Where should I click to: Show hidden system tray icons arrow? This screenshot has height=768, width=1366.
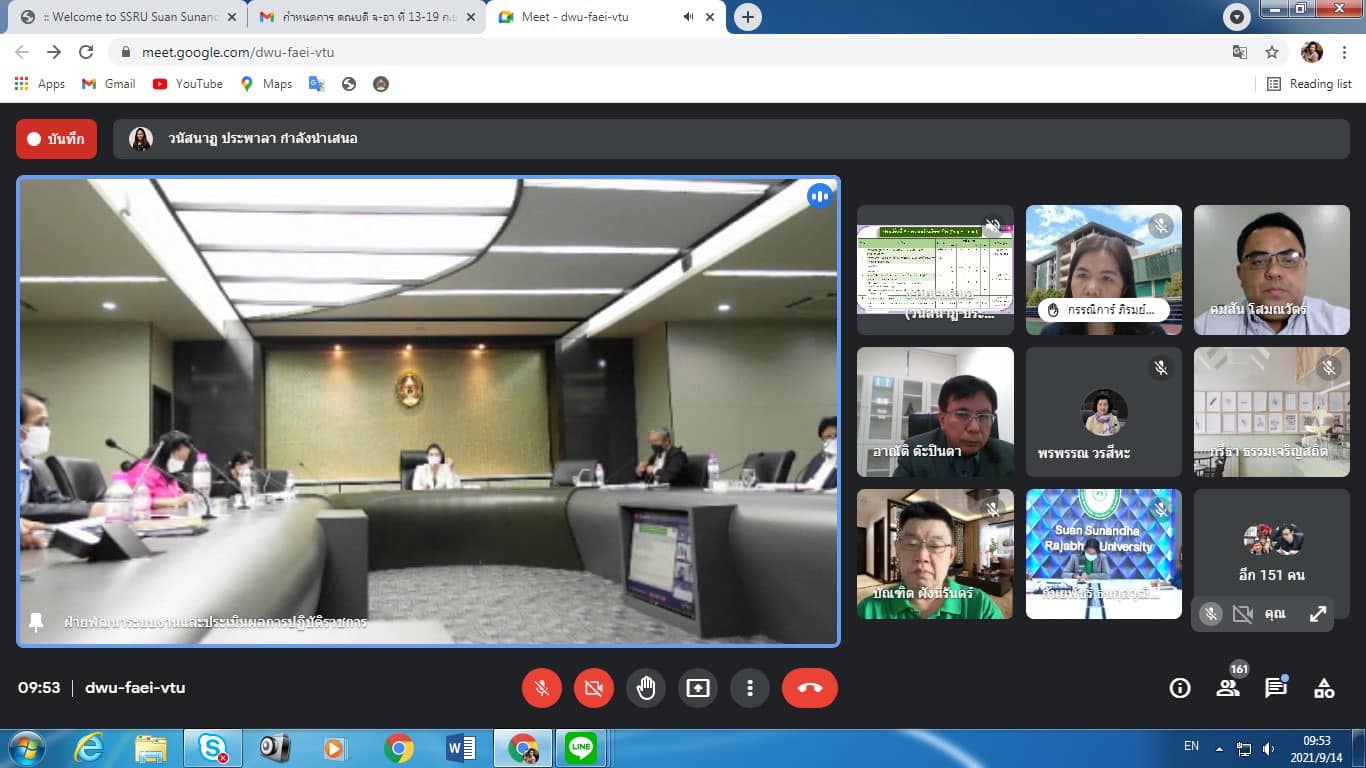click(1219, 748)
